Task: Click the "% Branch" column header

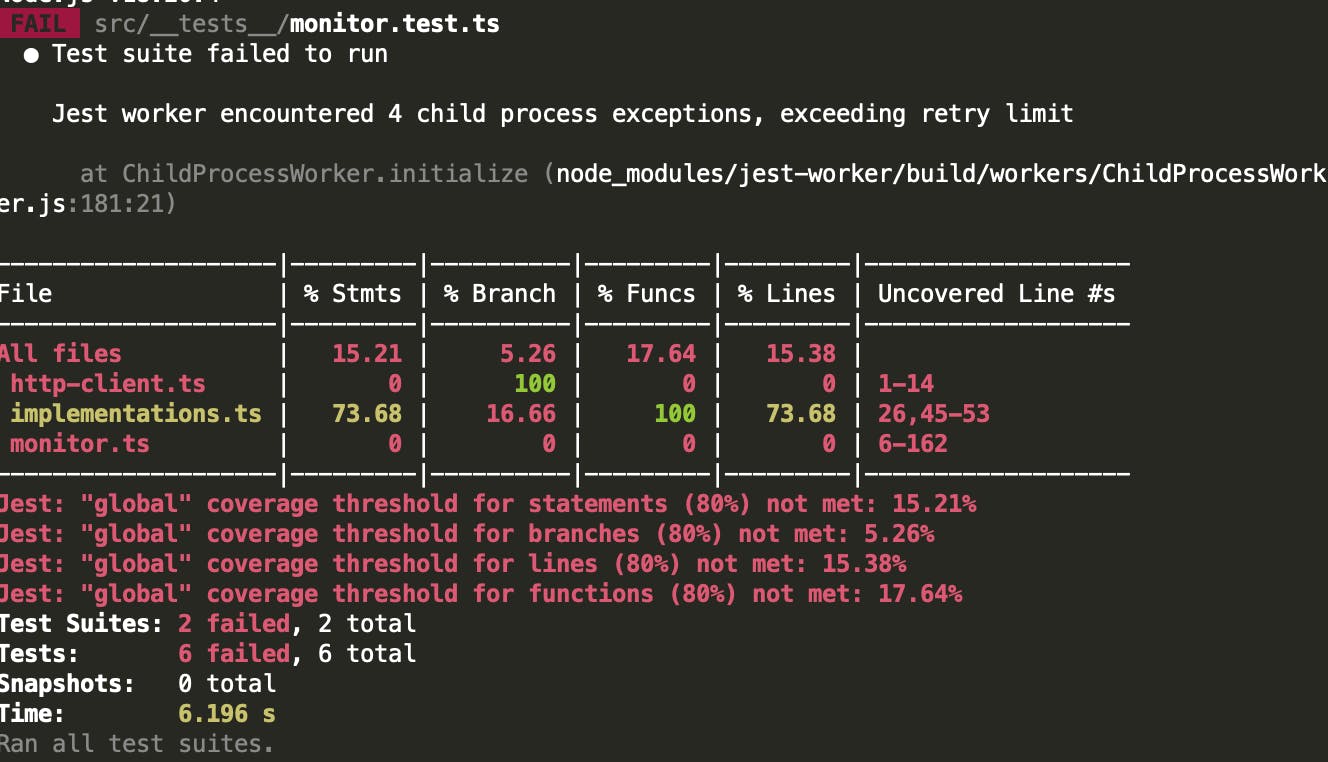Action: pyautogui.click(x=499, y=294)
